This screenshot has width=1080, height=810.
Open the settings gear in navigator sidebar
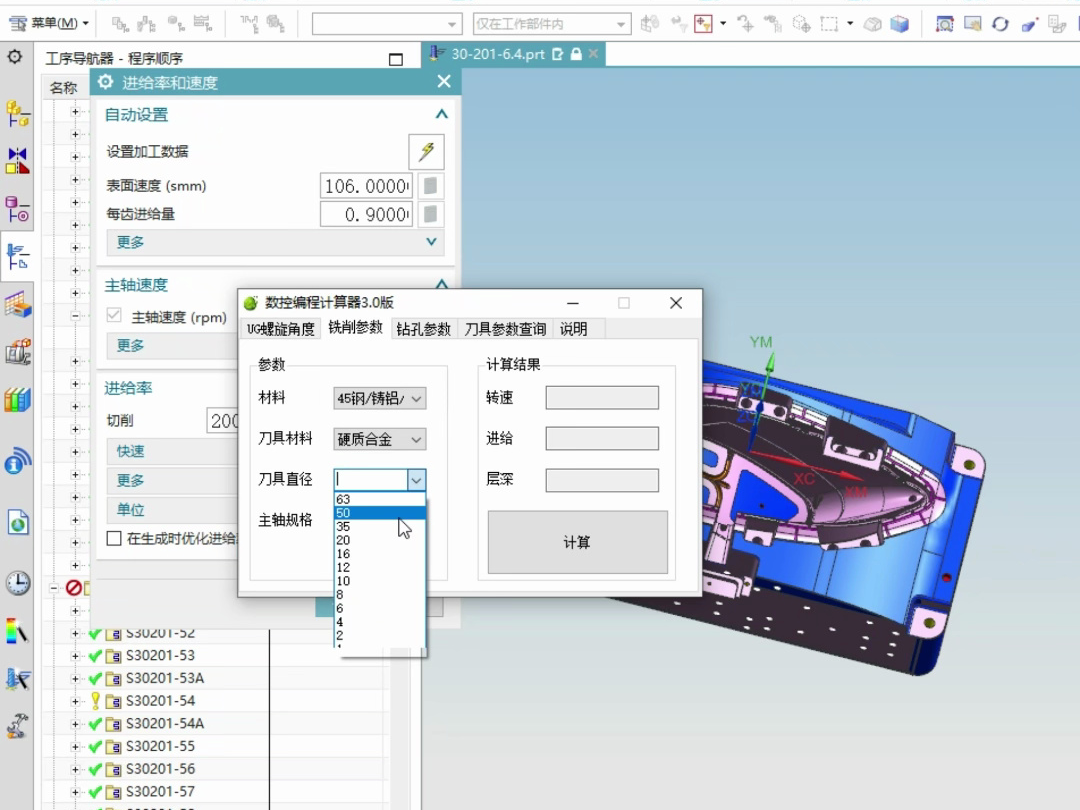click(14, 56)
